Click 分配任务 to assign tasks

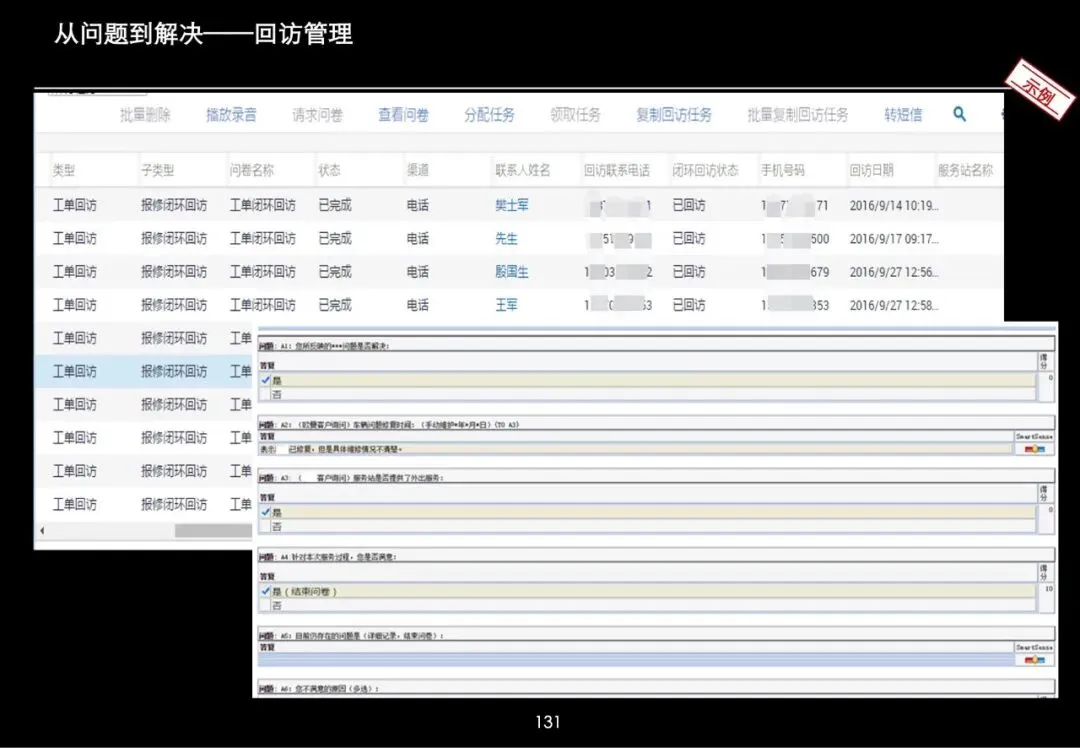489,115
